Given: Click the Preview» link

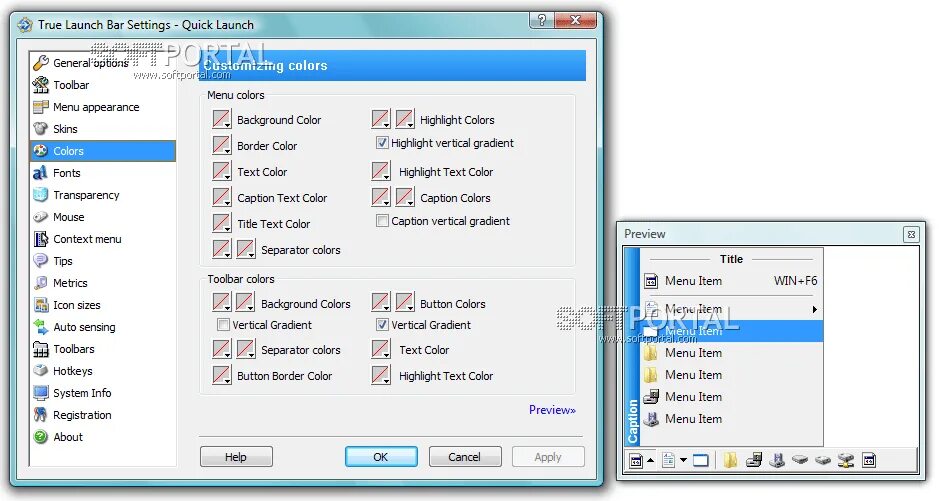Looking at the screenshot, I should point(552,410).
